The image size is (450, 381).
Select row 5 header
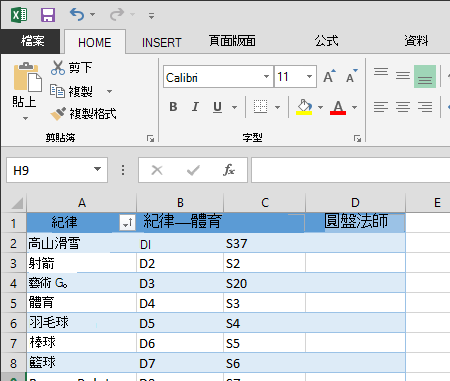pos(13,303)
